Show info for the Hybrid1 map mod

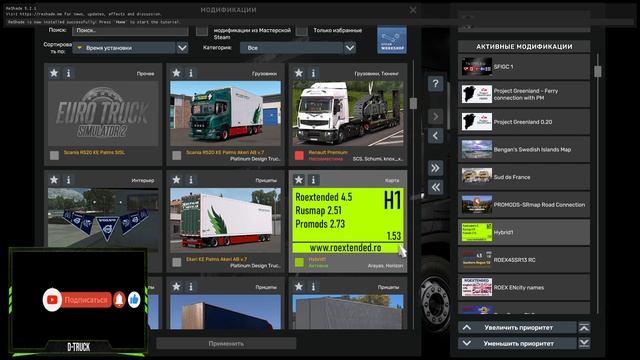313,180
